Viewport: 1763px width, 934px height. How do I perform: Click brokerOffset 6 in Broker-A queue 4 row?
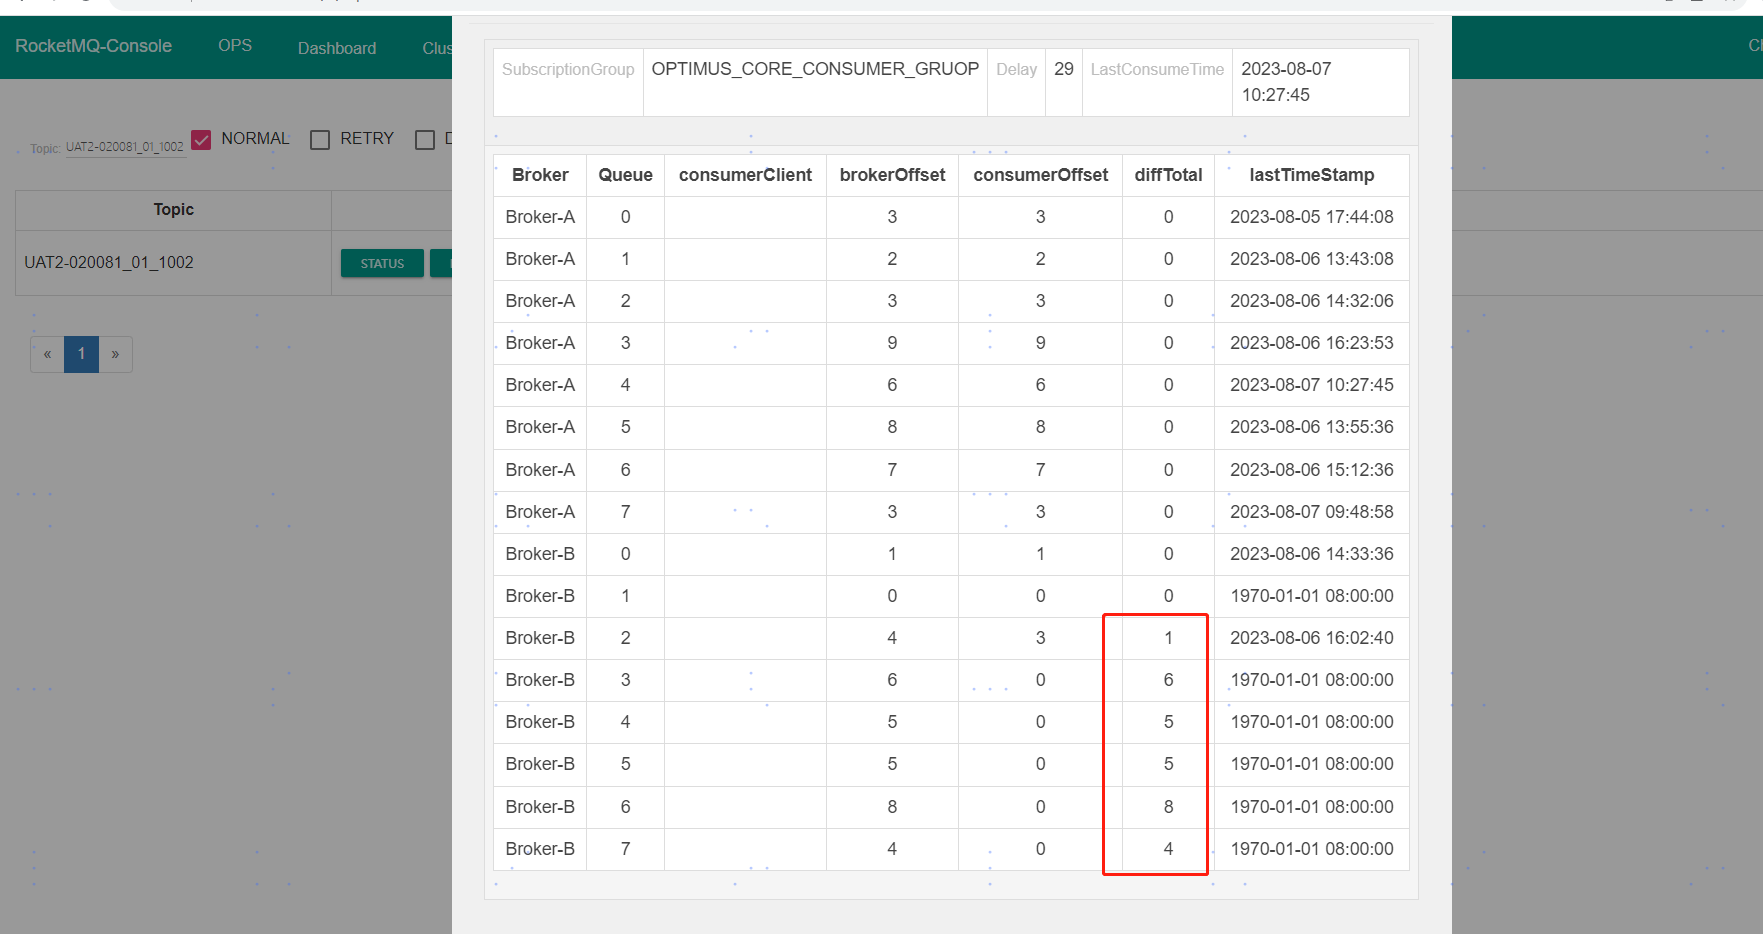pyautogui.click(x=892, y=385)
